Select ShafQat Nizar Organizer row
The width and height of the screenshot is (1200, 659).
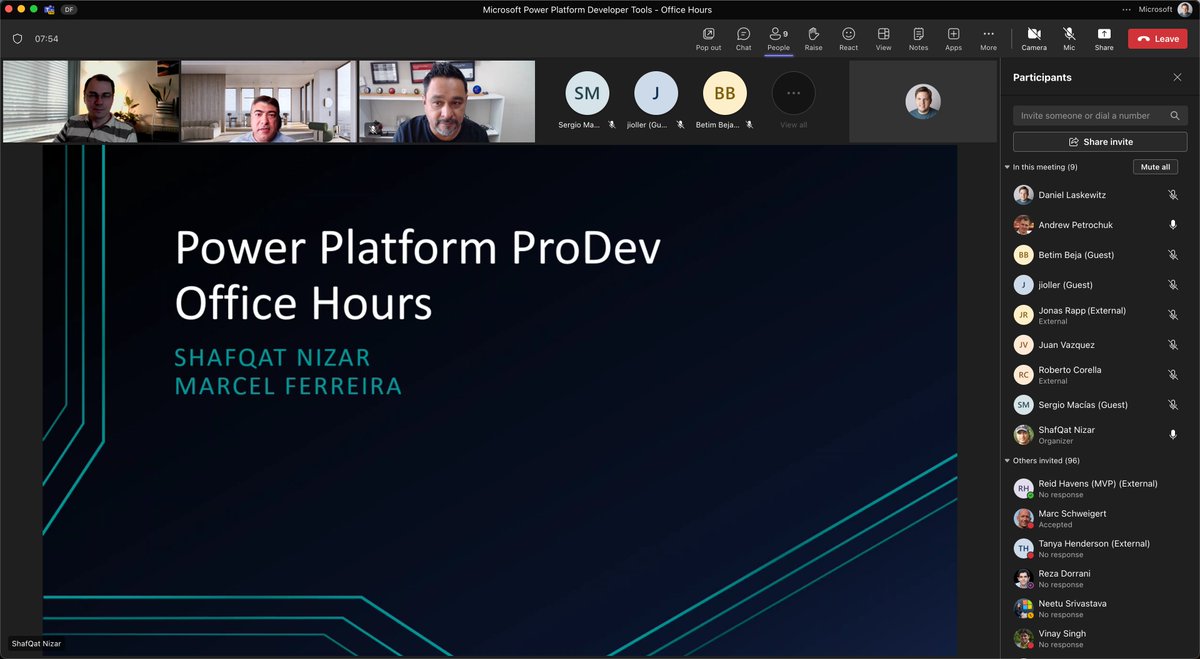(1099, 435)
